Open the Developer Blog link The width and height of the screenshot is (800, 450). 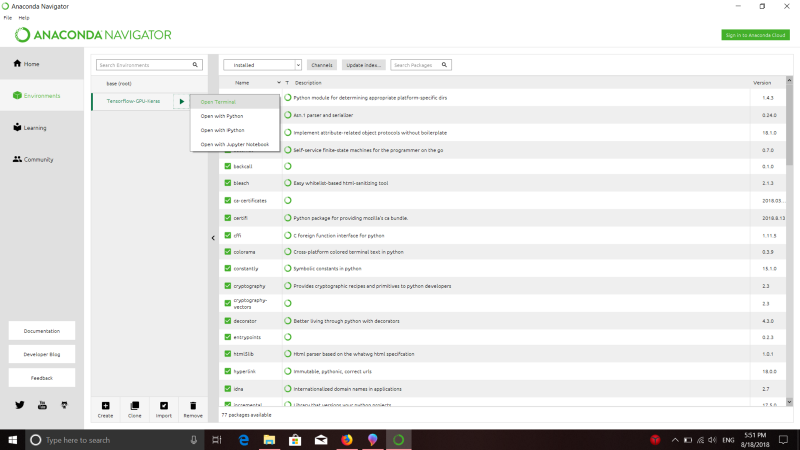(x=42, y=354)
